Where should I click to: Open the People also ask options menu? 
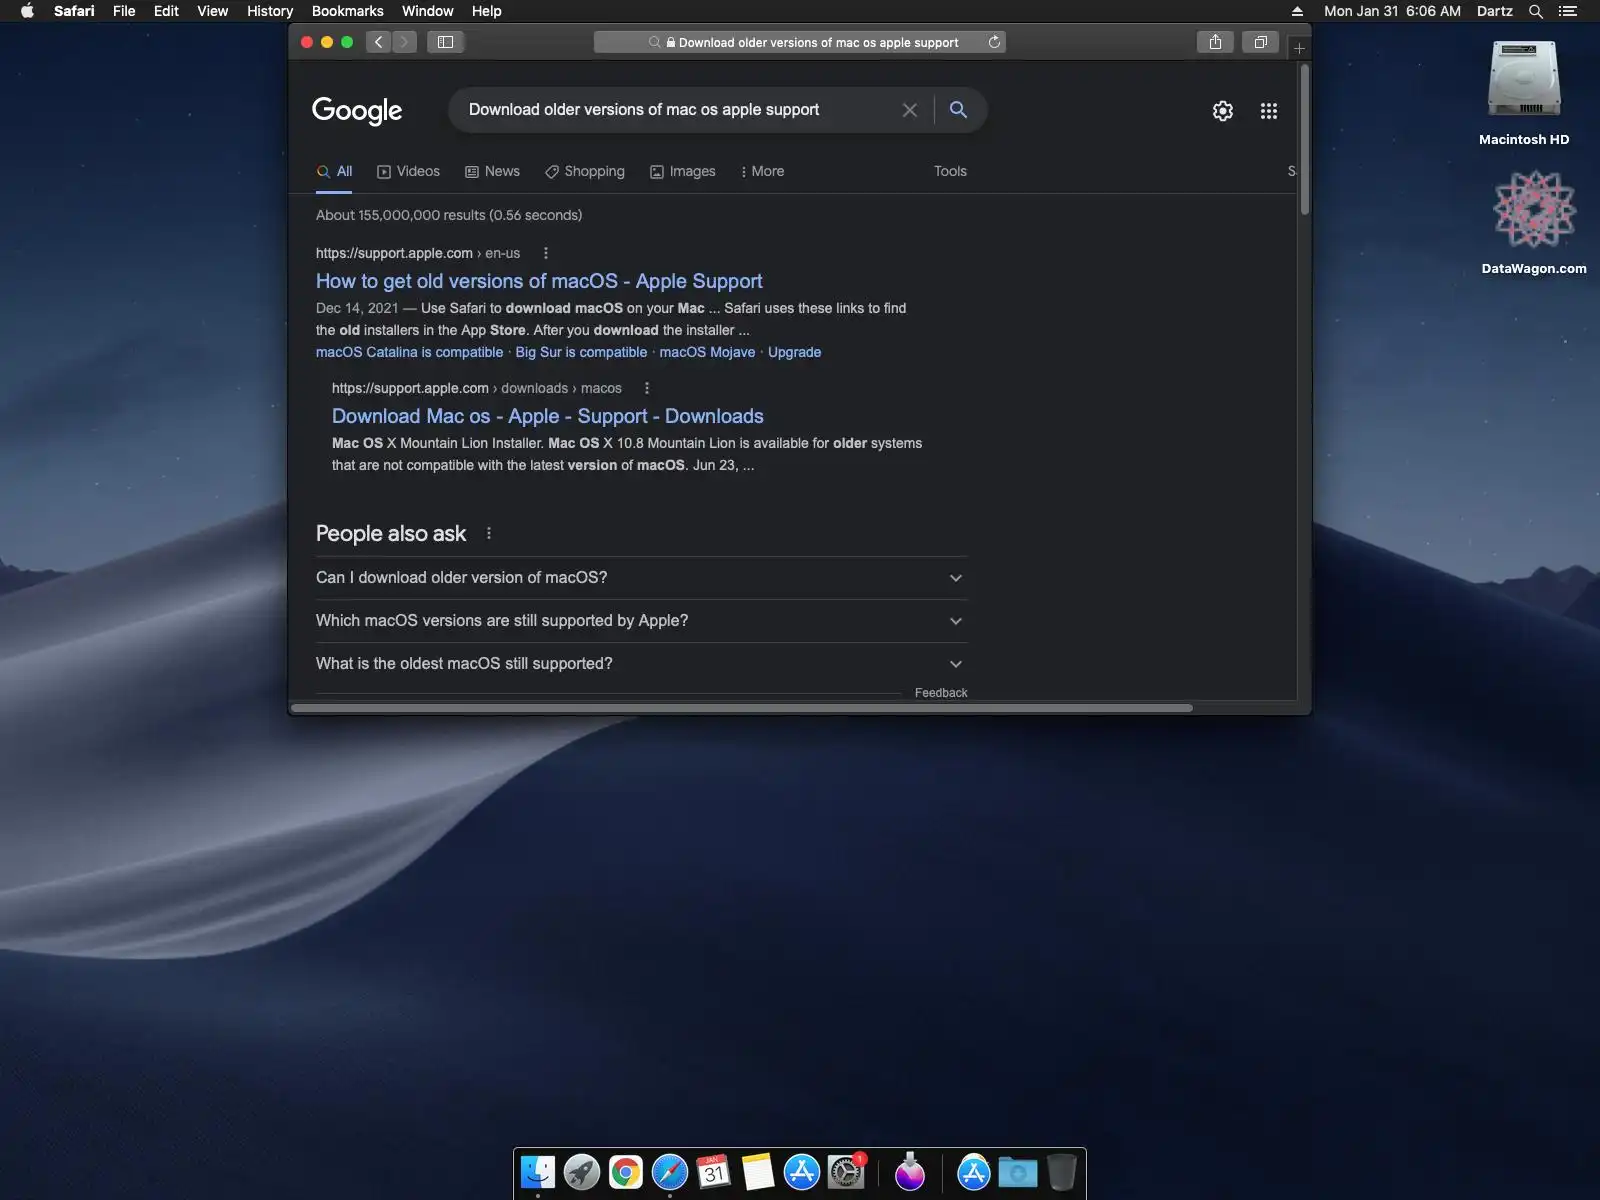pos(489,533)
